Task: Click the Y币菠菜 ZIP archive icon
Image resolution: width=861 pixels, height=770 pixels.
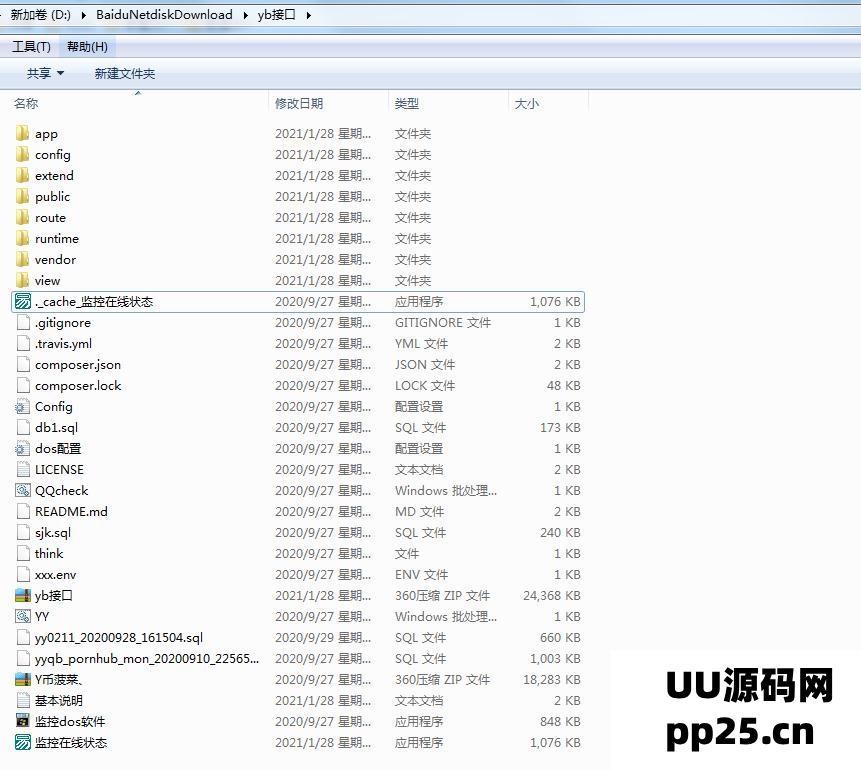Action: coord(23,679)
